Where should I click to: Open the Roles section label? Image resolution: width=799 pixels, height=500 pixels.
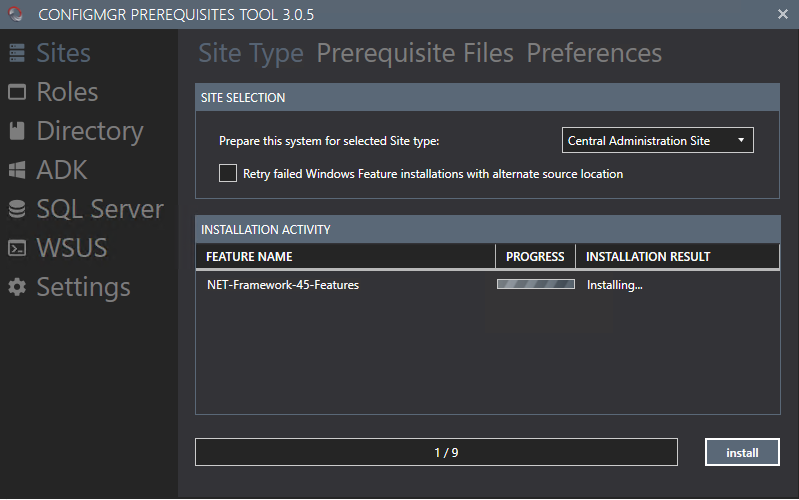coord(67,92)
